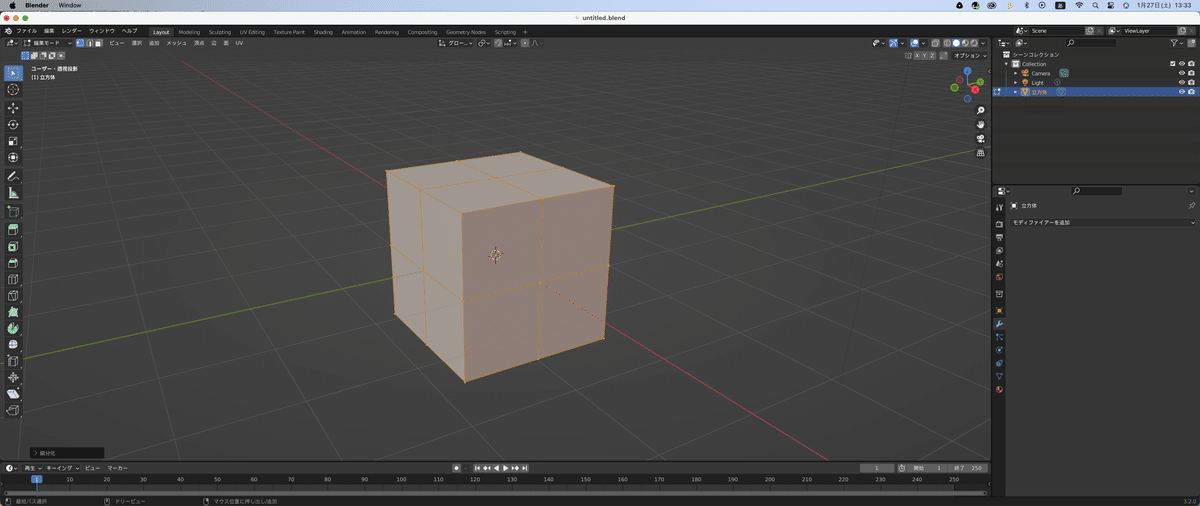1200x506 pixels.
Task: Select the Knife tool
Action: [x=13, y=296]
